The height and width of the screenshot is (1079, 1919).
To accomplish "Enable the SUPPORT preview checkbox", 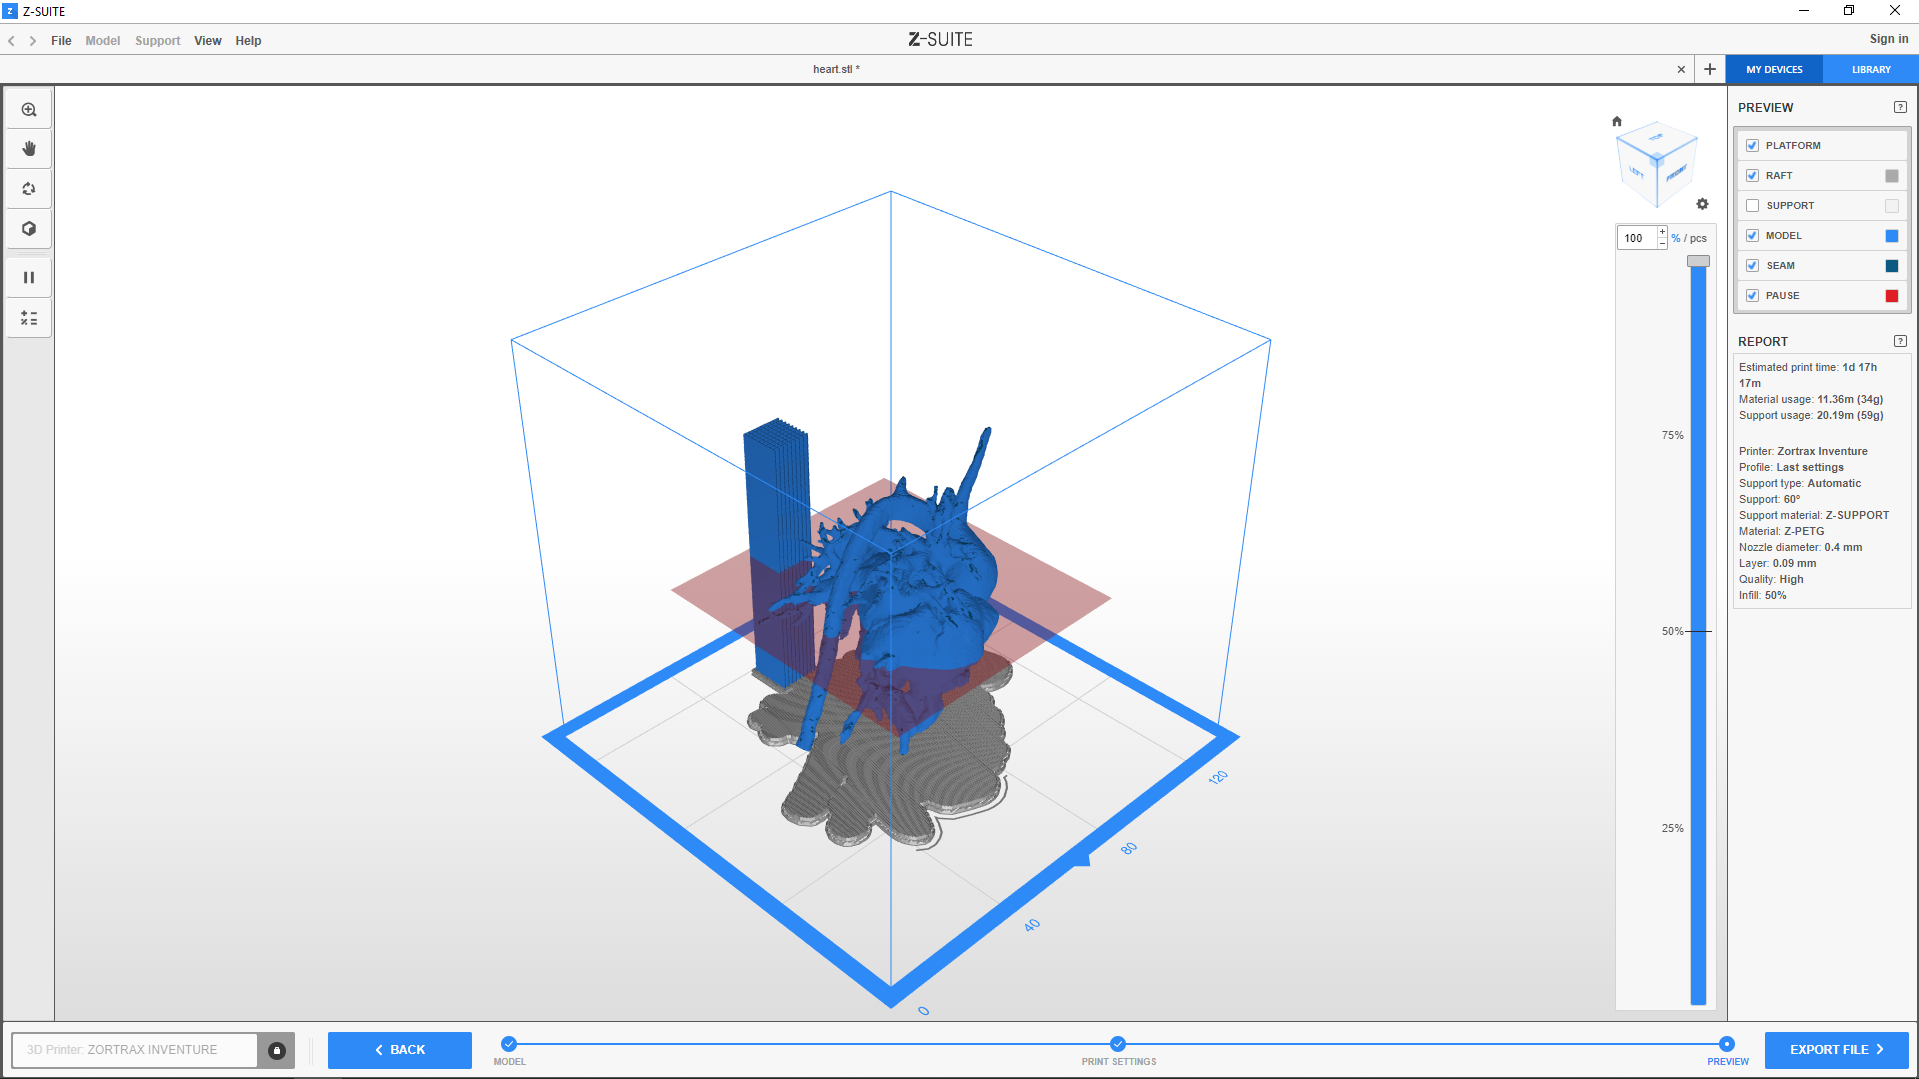I will tap(1752, 206).
